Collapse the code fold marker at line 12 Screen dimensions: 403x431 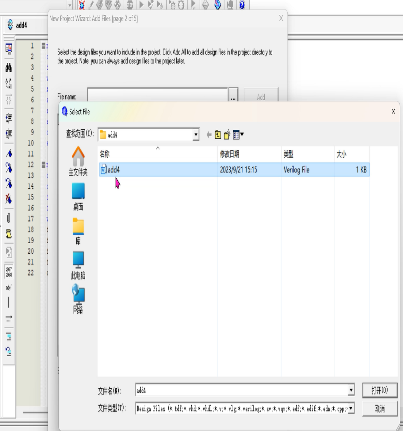pos(43,165)
